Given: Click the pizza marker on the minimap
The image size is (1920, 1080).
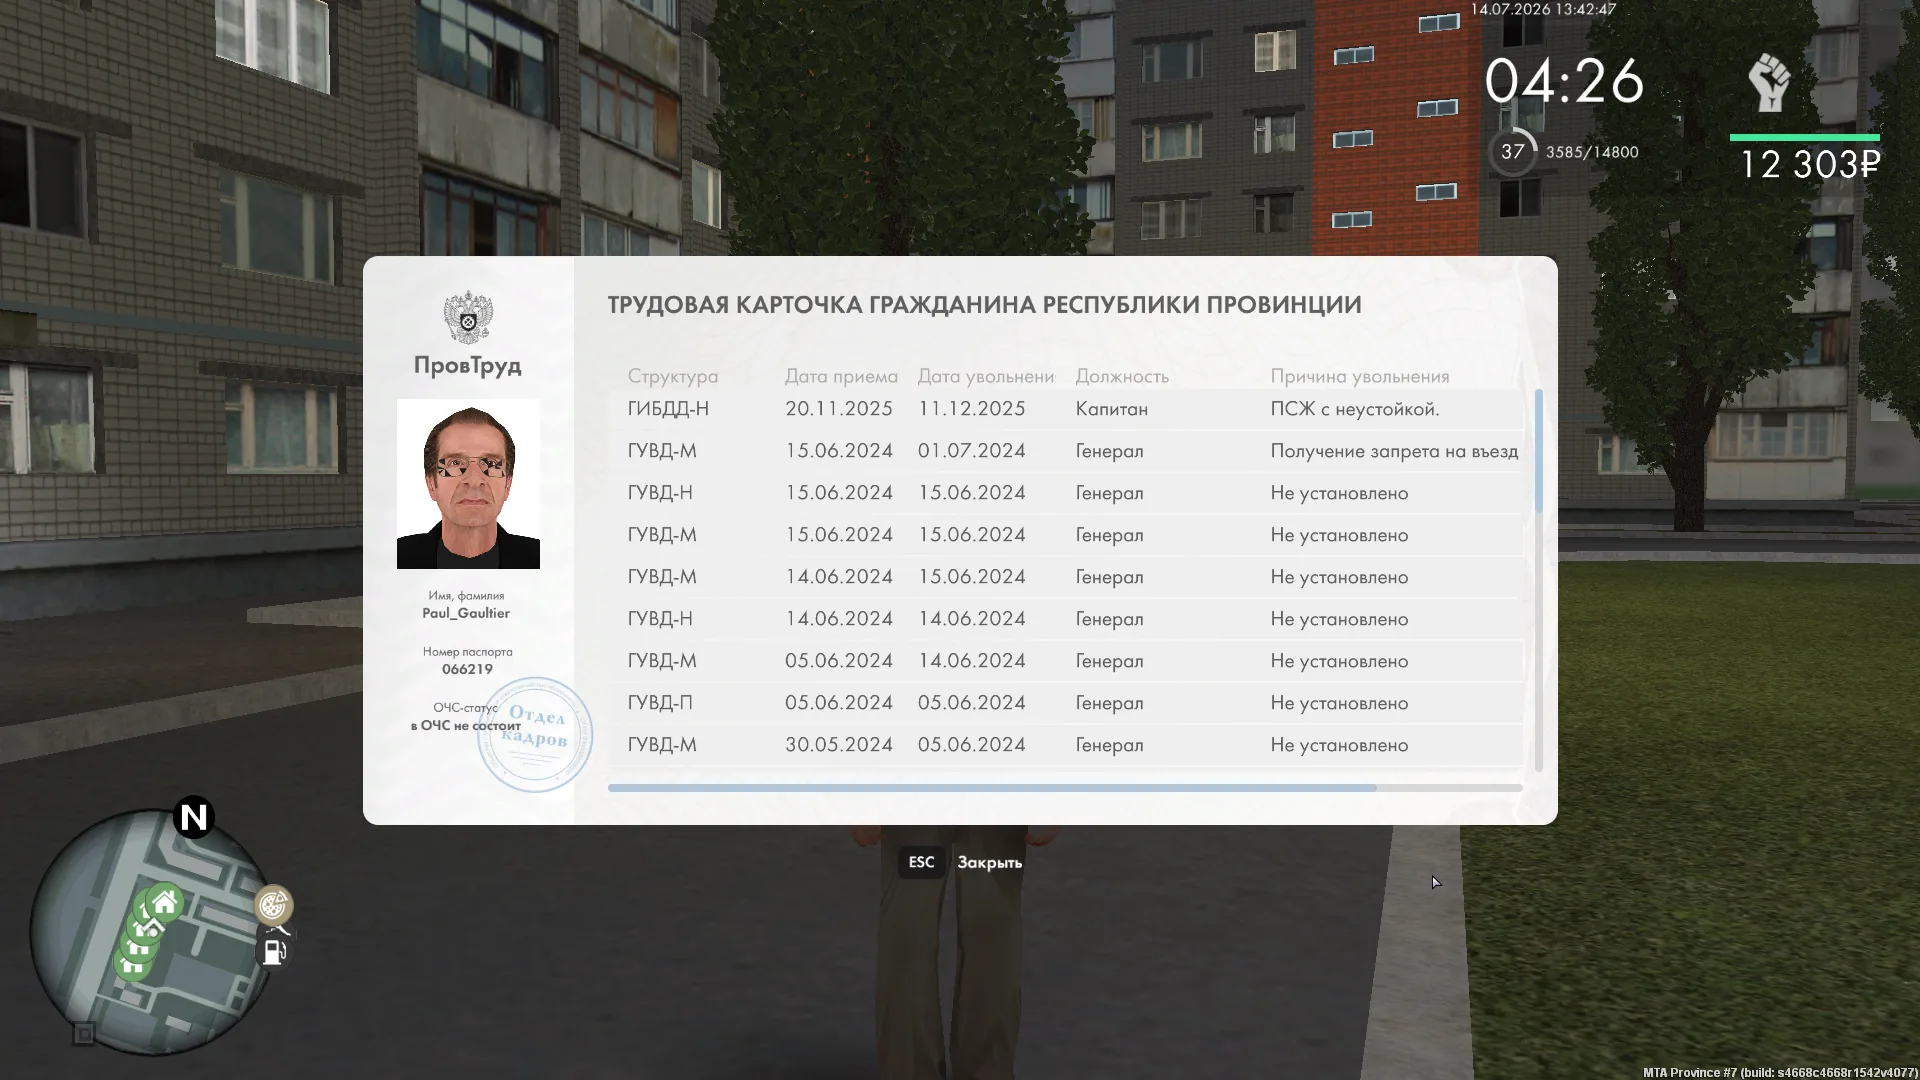Looking at the screenshot, I should (273, 905).
